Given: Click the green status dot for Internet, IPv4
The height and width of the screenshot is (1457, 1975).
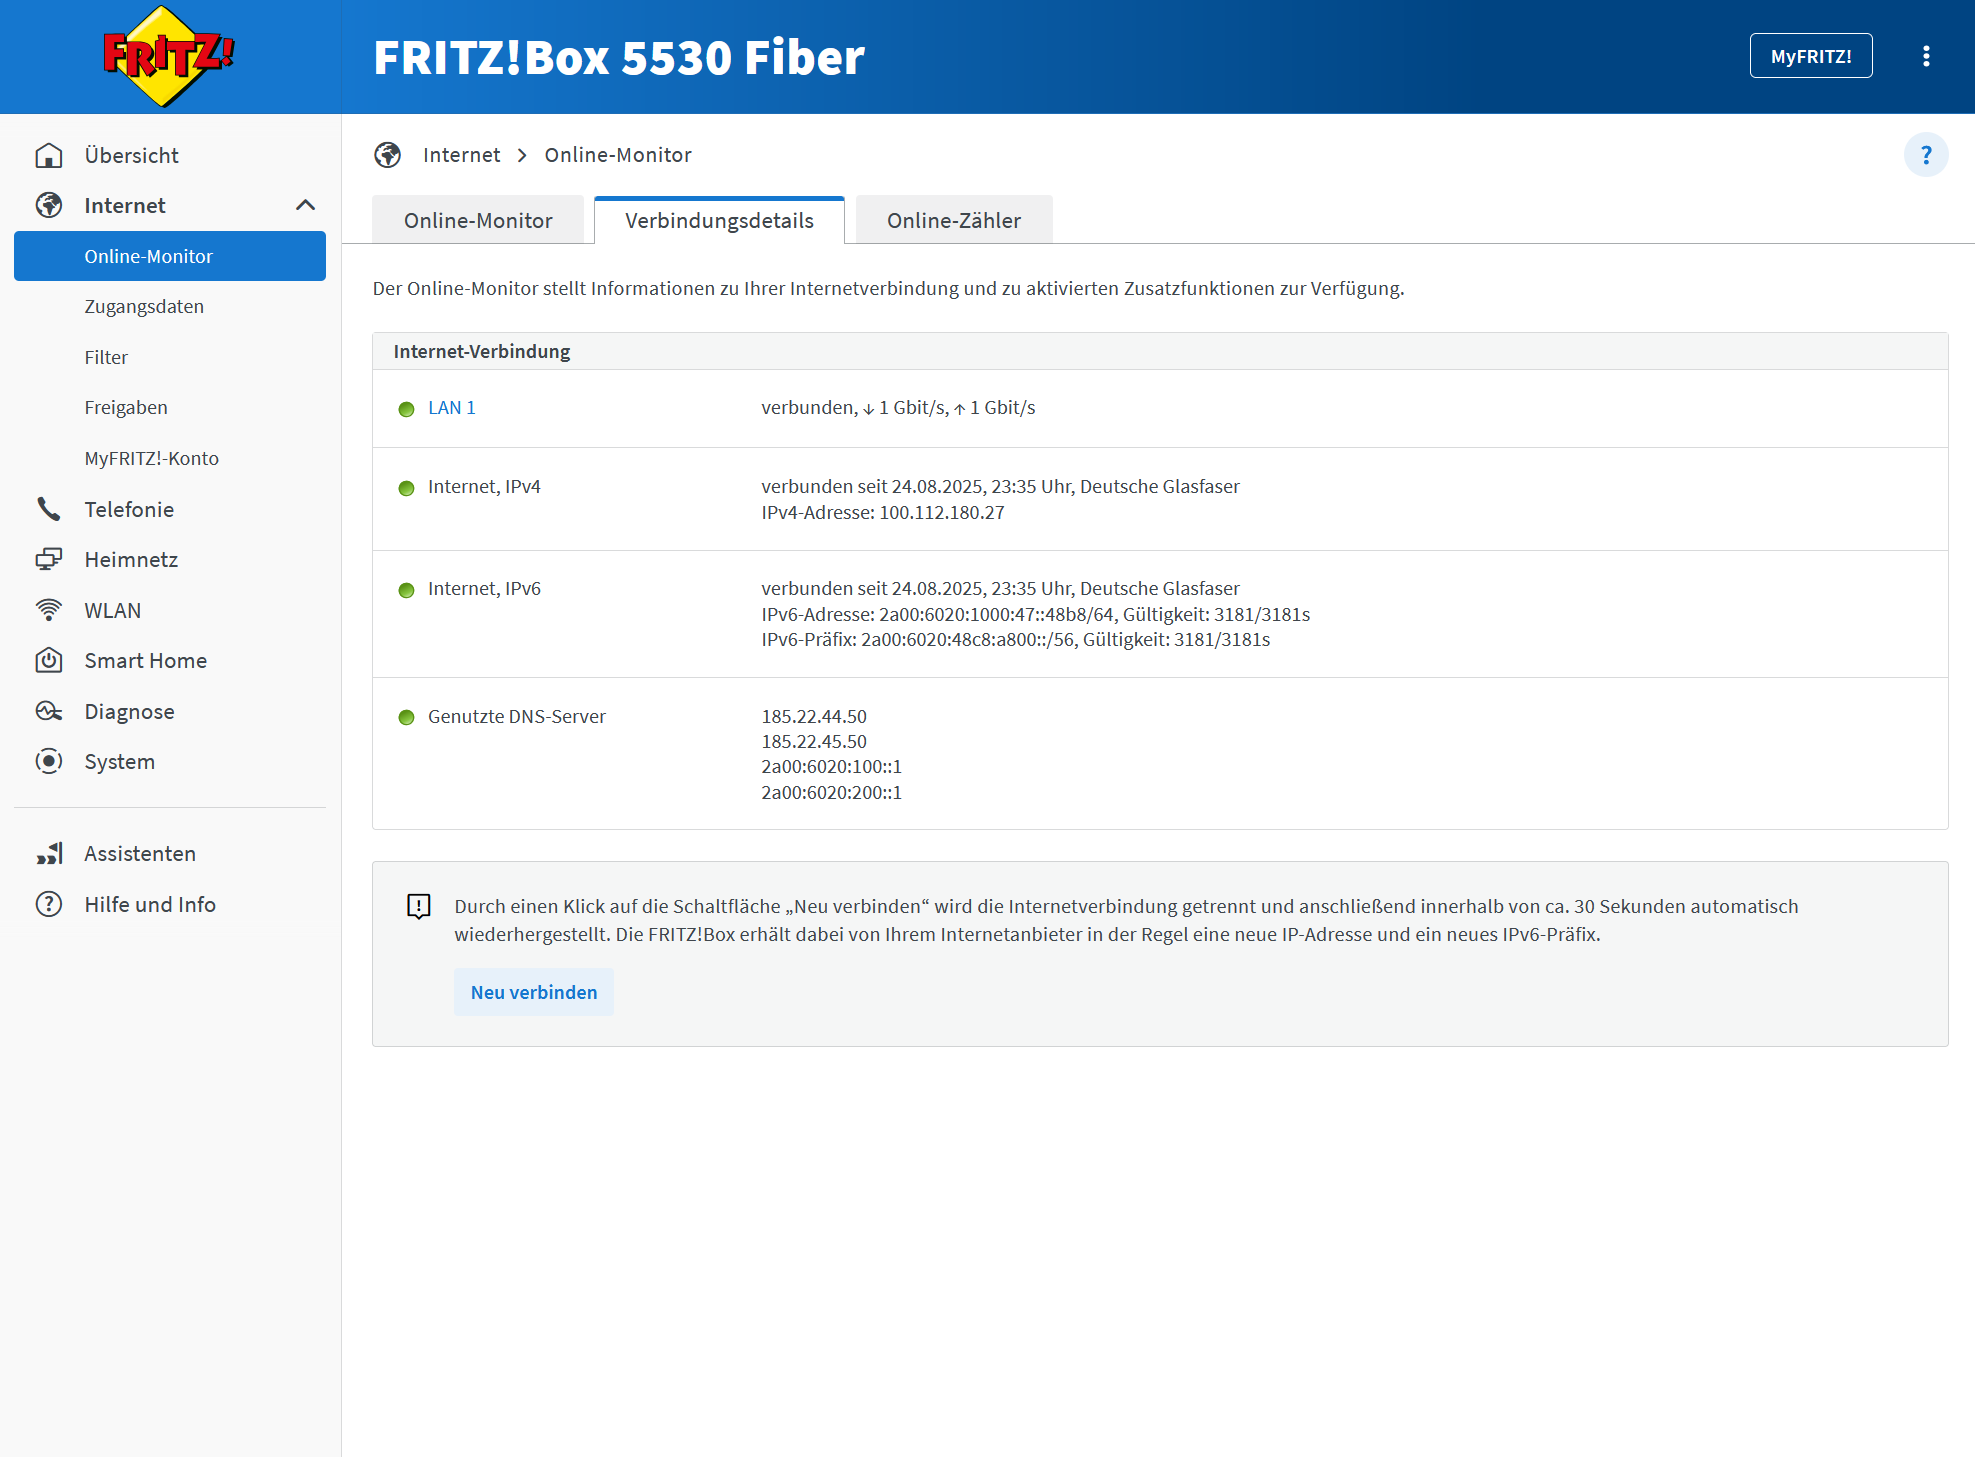Looking at the screenshot, I should (406, 488).
